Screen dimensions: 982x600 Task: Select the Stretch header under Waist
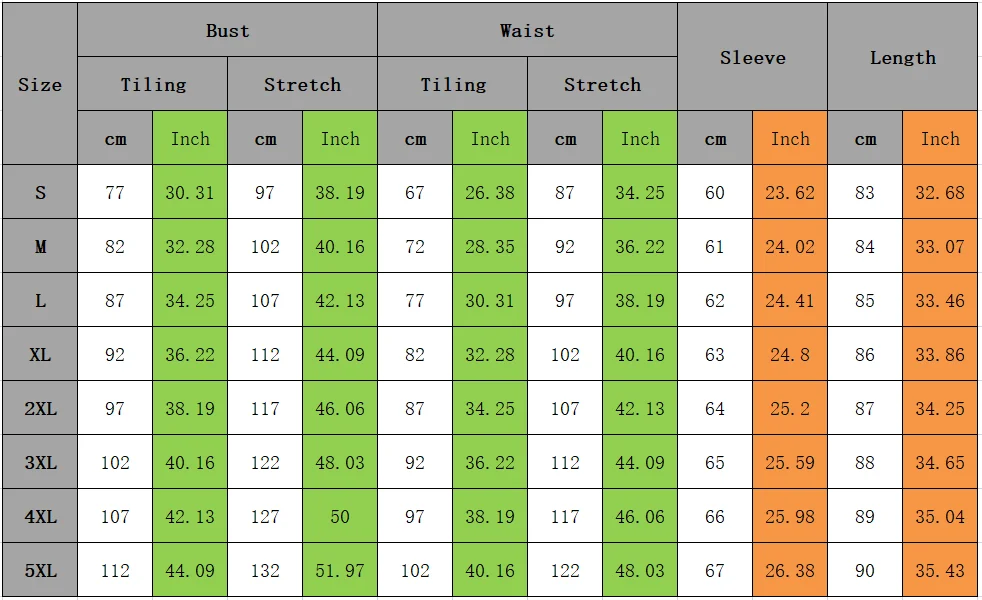pos(602,84)
